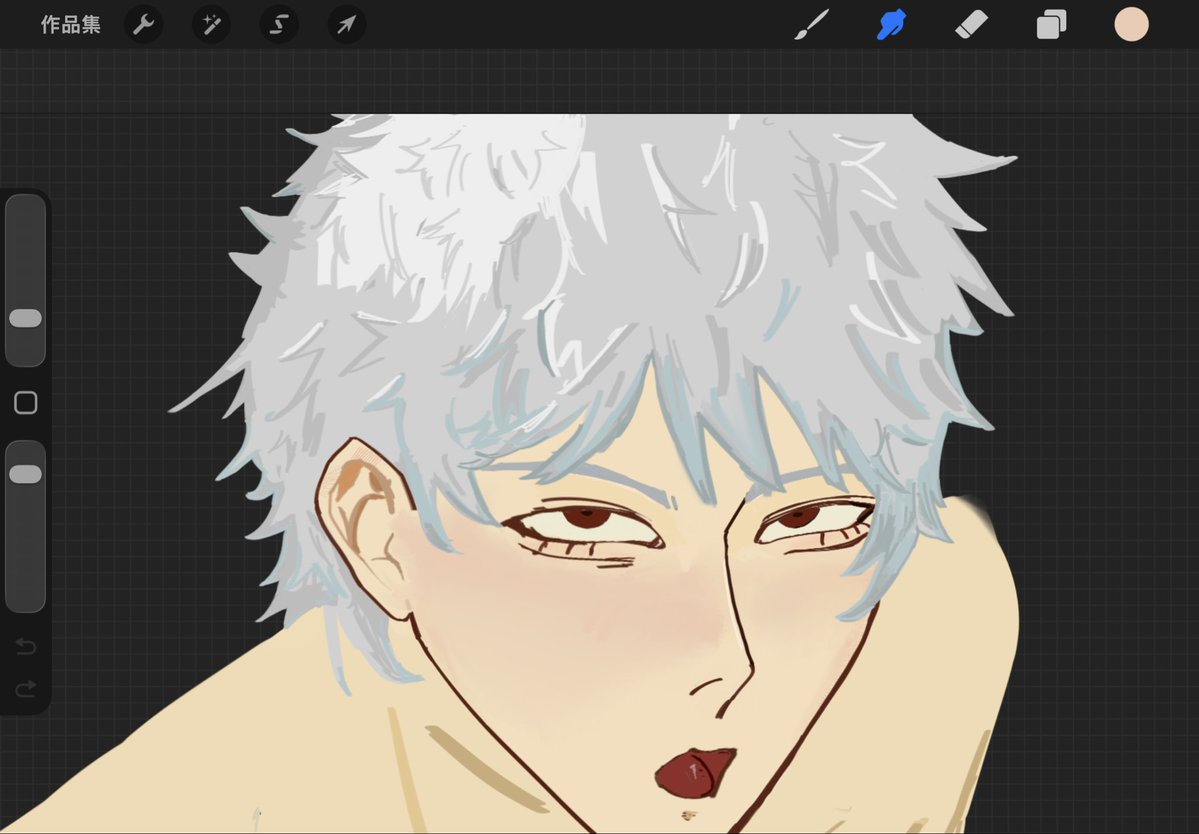
Task: Open the 作品集 gallery
Action: pyautogui.click(x=70, y=24)
